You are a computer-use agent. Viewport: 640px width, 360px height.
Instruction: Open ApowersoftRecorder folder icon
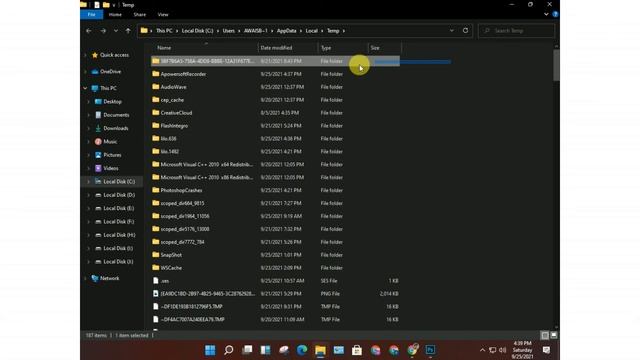tap(156, 74)
